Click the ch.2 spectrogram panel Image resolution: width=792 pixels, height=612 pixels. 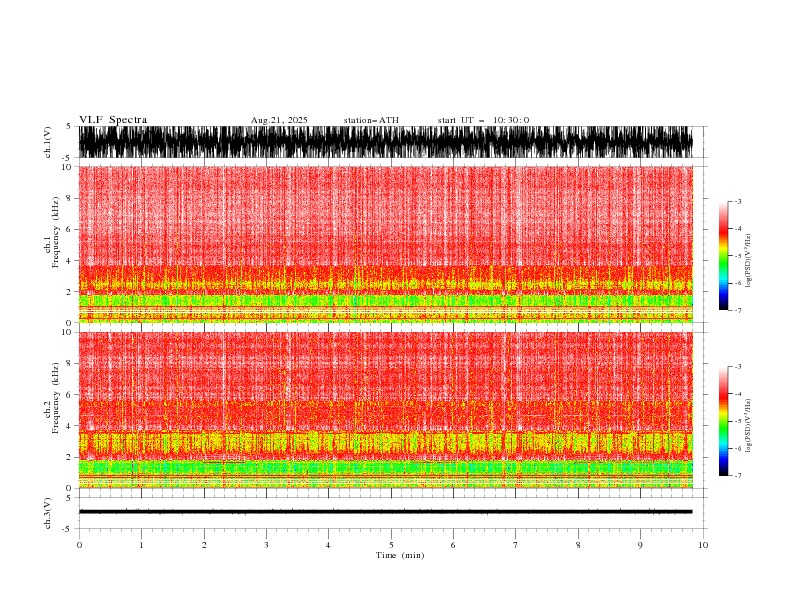point(386,410)
